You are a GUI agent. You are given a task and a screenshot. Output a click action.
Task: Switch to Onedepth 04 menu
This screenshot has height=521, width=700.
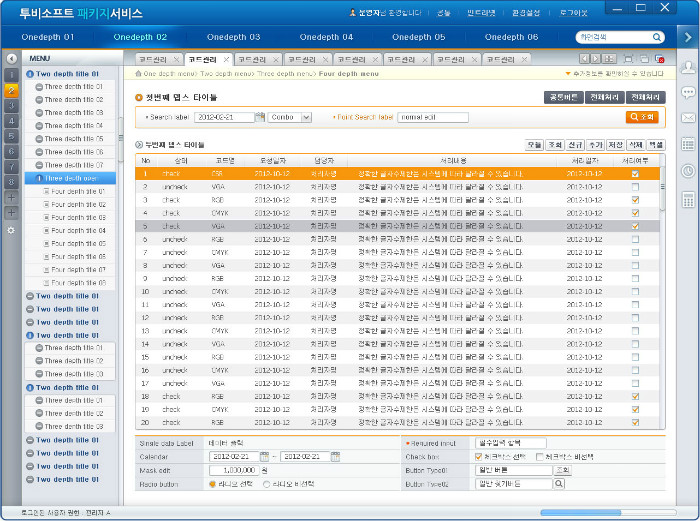coord(326,37)
